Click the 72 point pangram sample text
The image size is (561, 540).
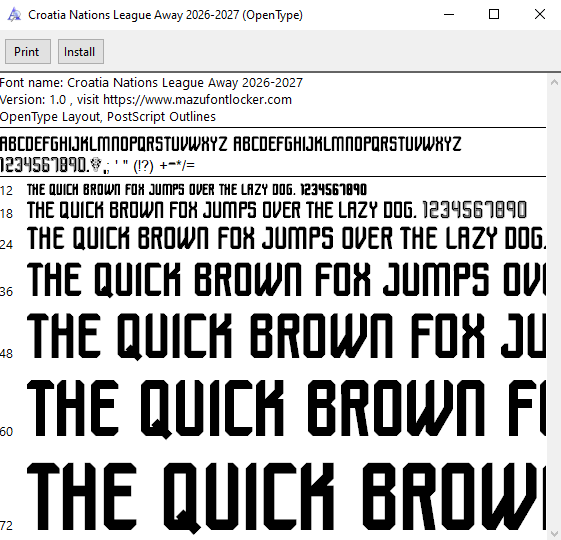click(287, 497)
